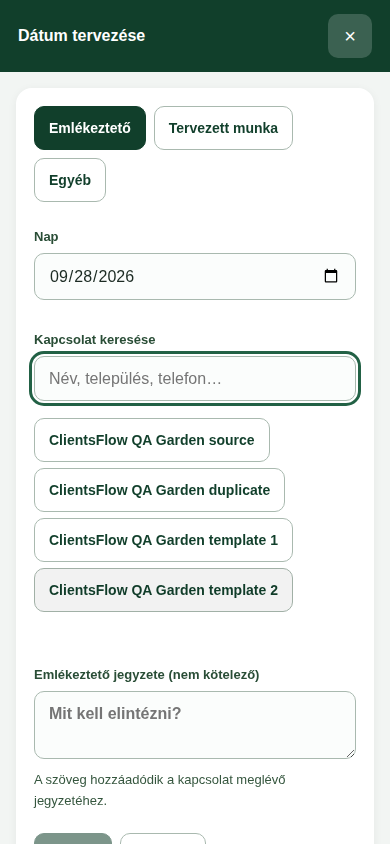
Task: Click the 'Dátum tervezése' title
Action: (82, 36)
